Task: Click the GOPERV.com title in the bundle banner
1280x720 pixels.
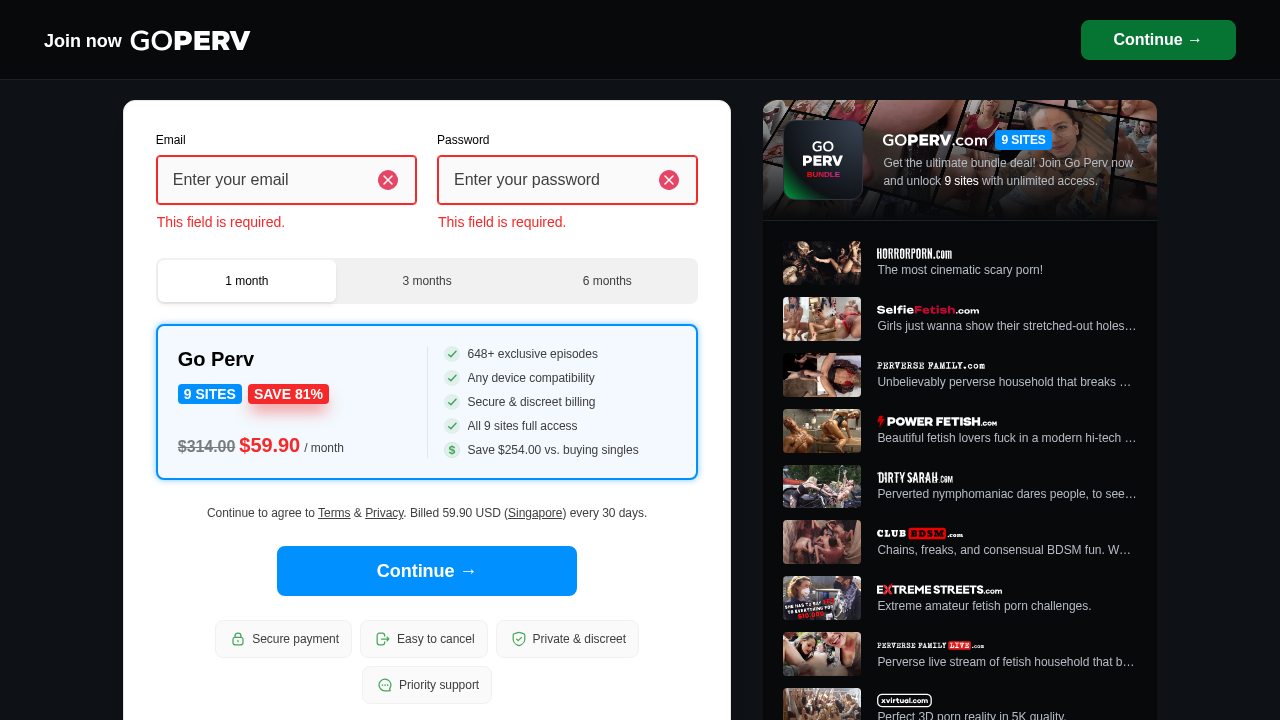Action: pyautogui.click(x=935, y=141)
